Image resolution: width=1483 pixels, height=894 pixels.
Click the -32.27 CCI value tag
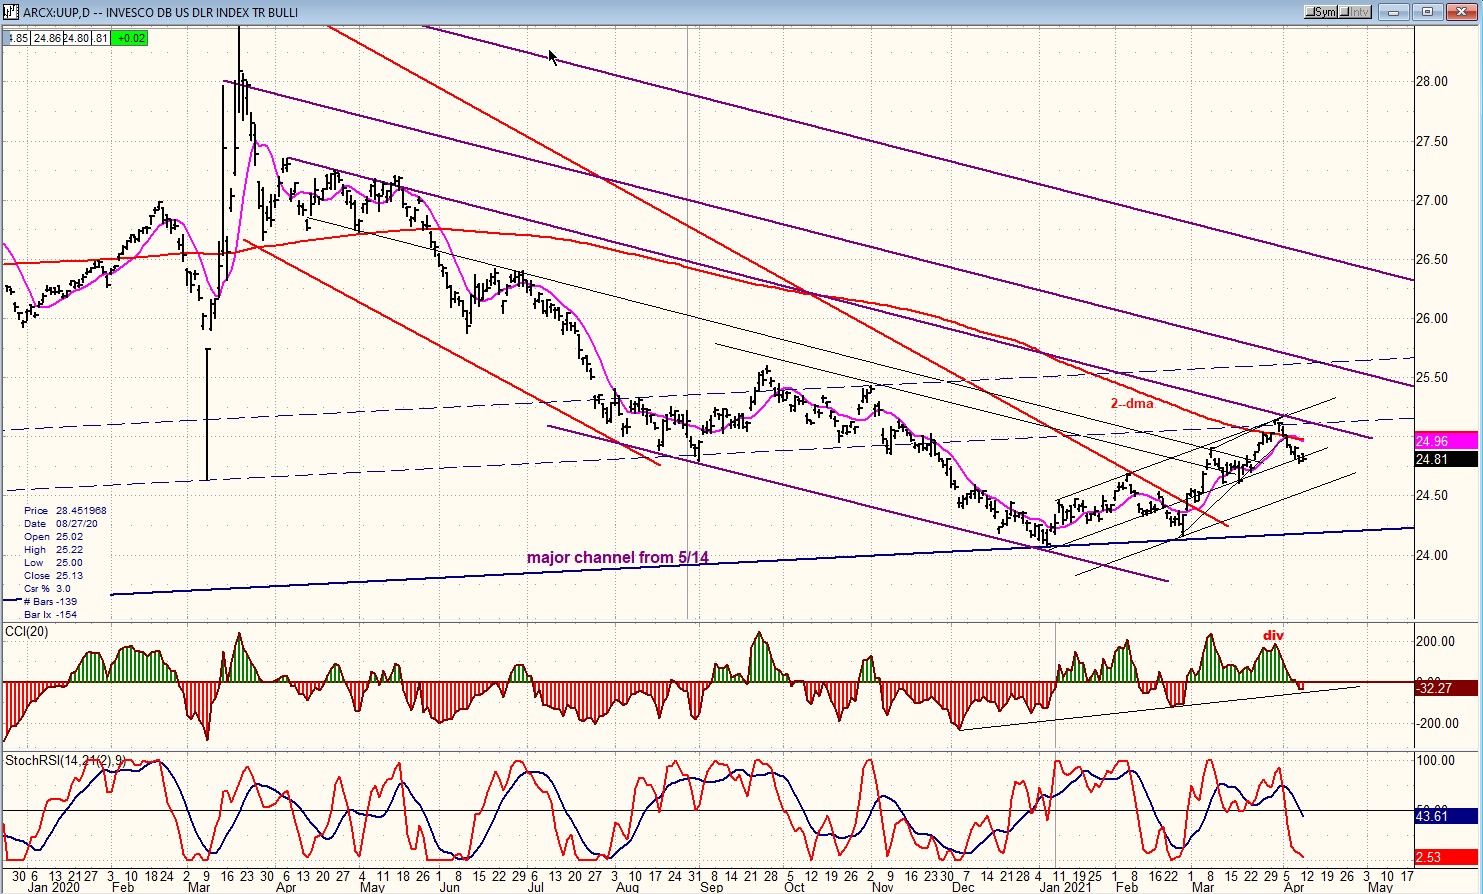(1446, 688)
